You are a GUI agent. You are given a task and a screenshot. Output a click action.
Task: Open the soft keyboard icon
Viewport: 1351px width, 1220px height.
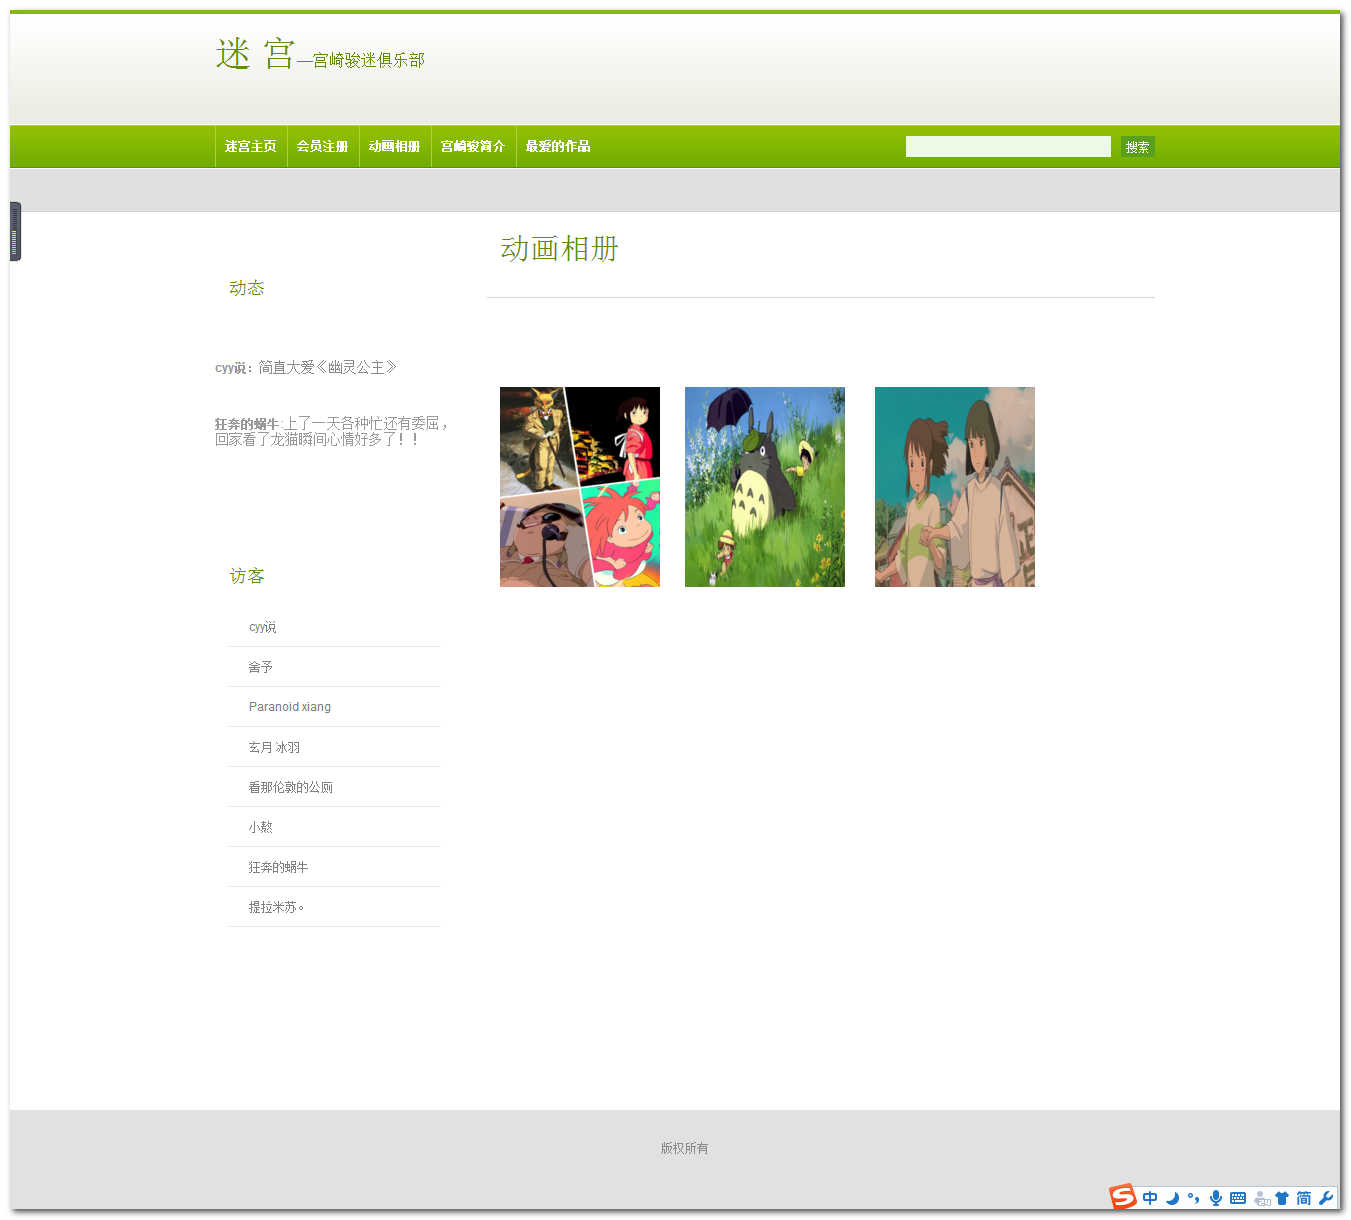pos(1238,1198)
